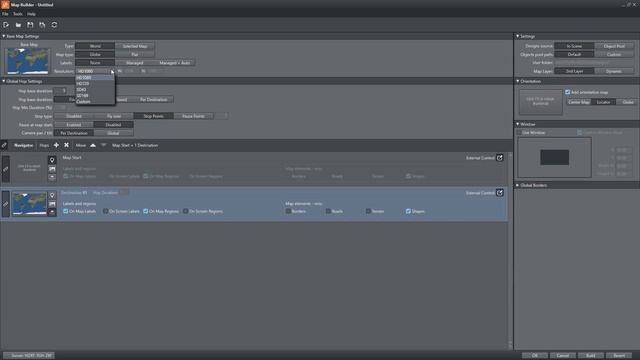Toggle the Shapes checkbox in Destination #1
The height and width of the screenshot is (360, 640).
[409, 211]
